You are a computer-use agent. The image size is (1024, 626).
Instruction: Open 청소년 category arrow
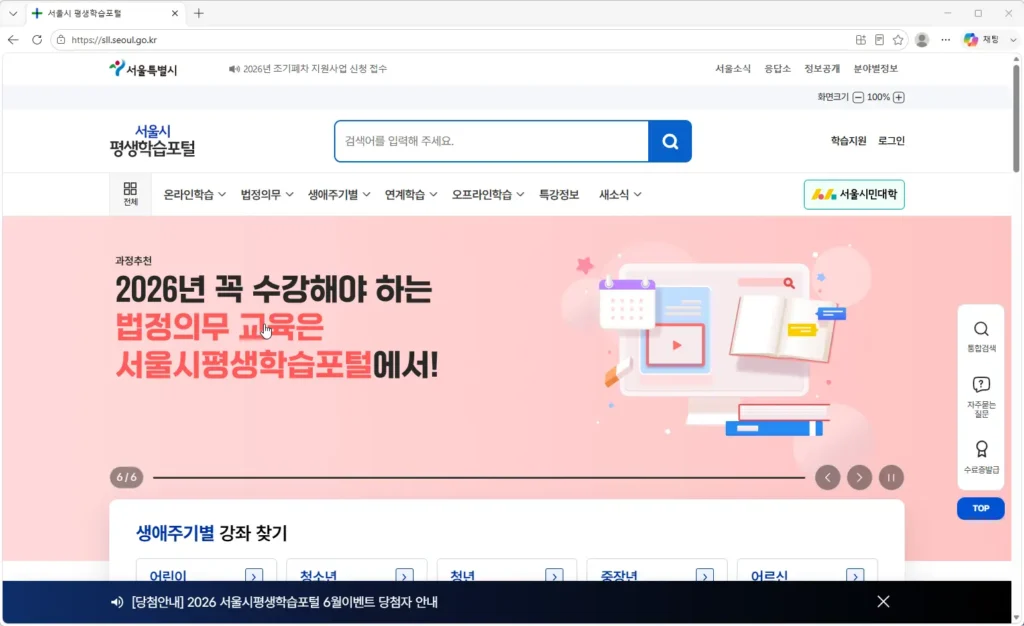[x=404, y=576]
